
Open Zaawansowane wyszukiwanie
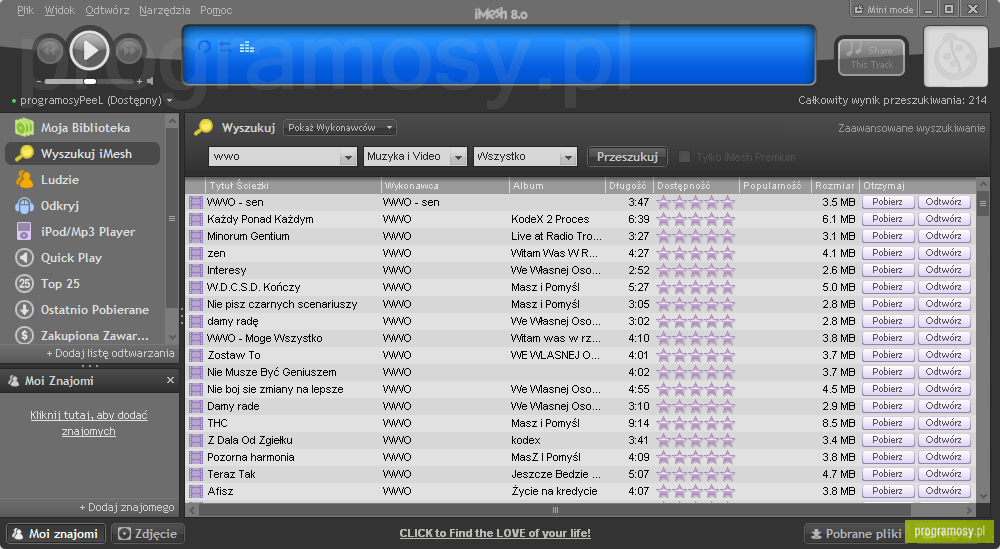[x=911, y=128]
